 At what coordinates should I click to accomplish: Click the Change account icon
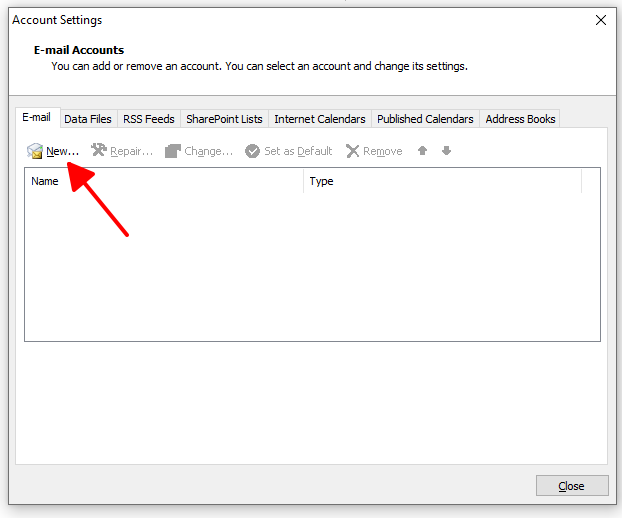(x=173, y=151)
